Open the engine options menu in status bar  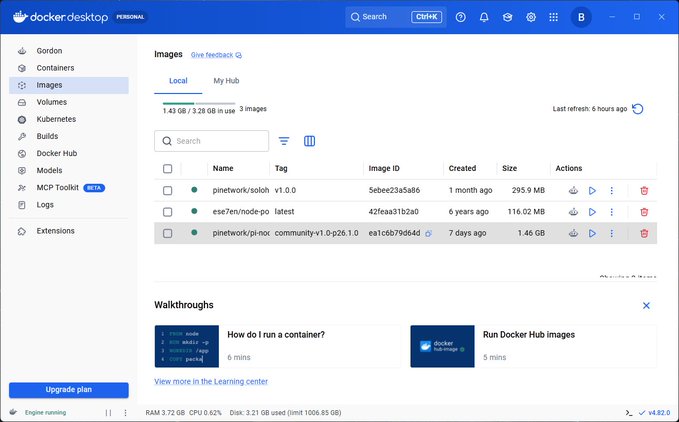pyautogui.click(x=125, y=413)
